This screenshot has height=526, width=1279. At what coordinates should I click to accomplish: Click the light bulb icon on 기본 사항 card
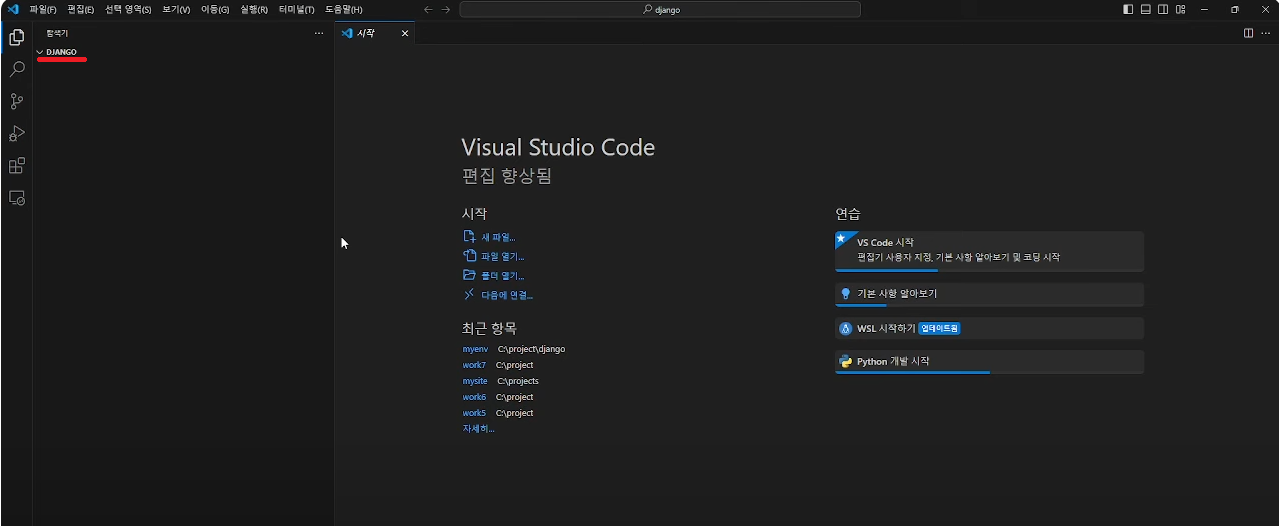pos(845,294)
